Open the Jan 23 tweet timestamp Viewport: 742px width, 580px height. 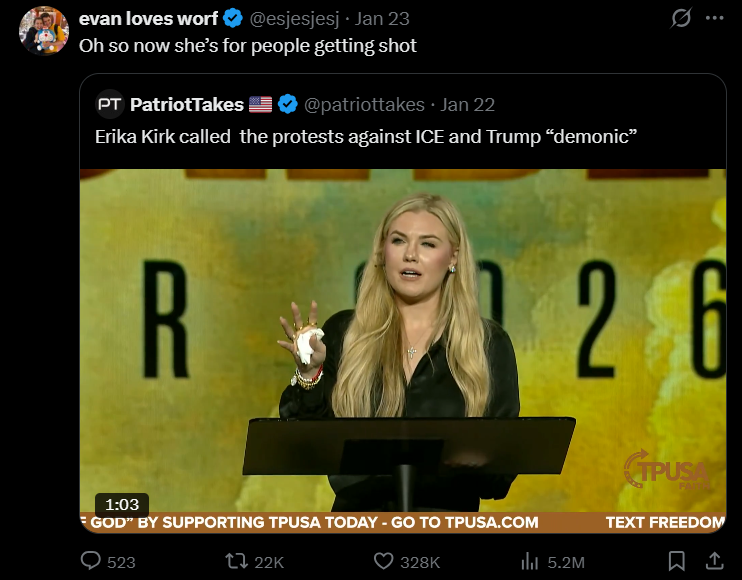382,19
